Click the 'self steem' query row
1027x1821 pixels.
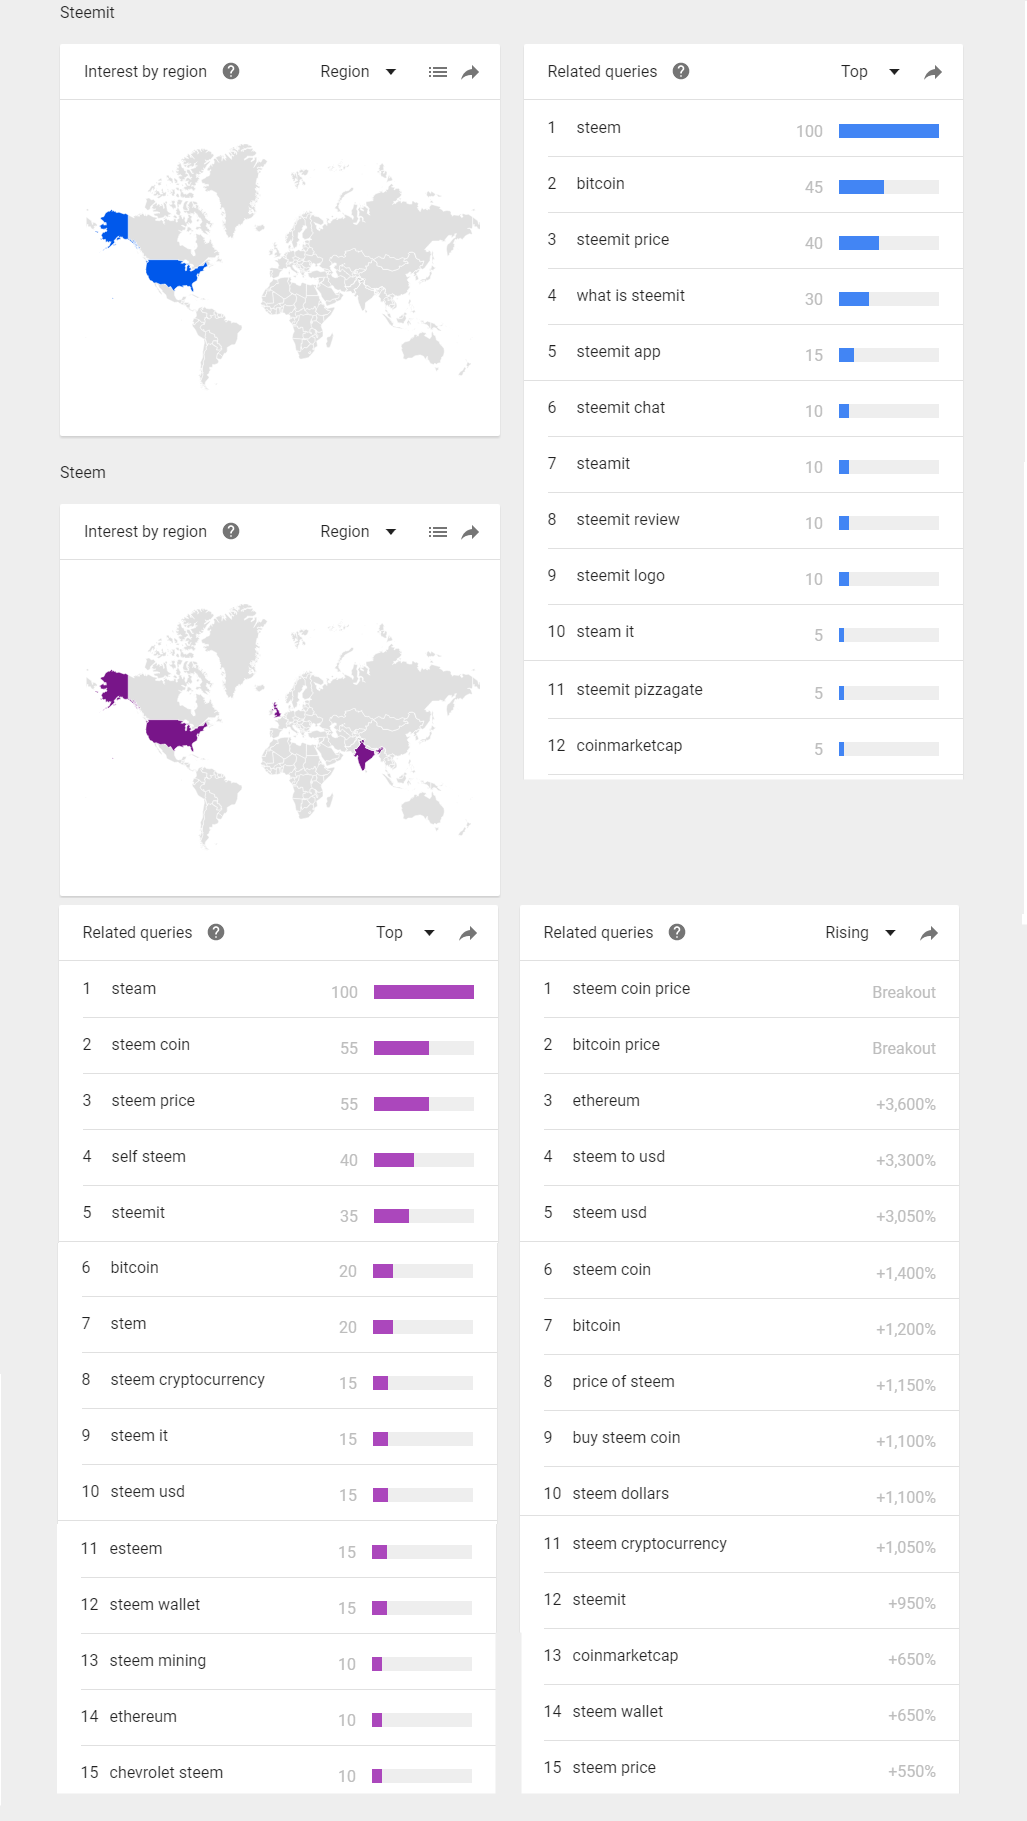pyautogui.click(x=279, y=1157)
